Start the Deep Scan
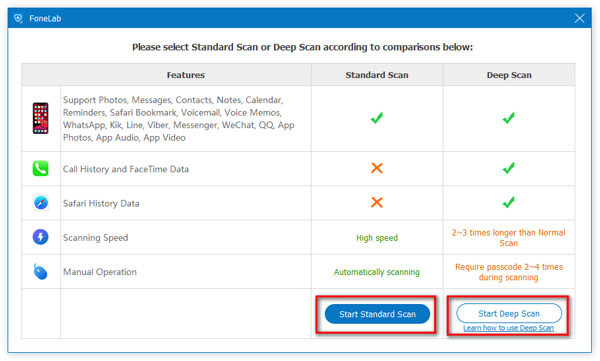Viewport: 600px width, 361px height. 509,314
